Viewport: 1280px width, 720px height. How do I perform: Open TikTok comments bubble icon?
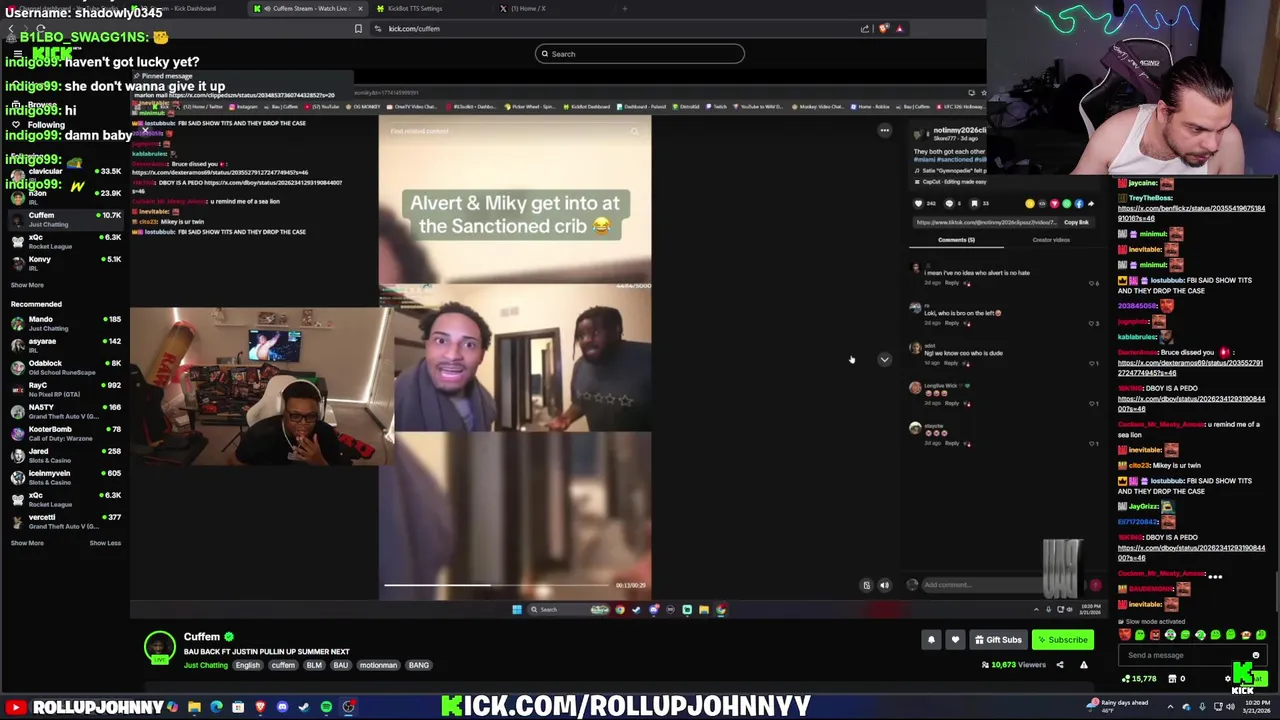949,204
